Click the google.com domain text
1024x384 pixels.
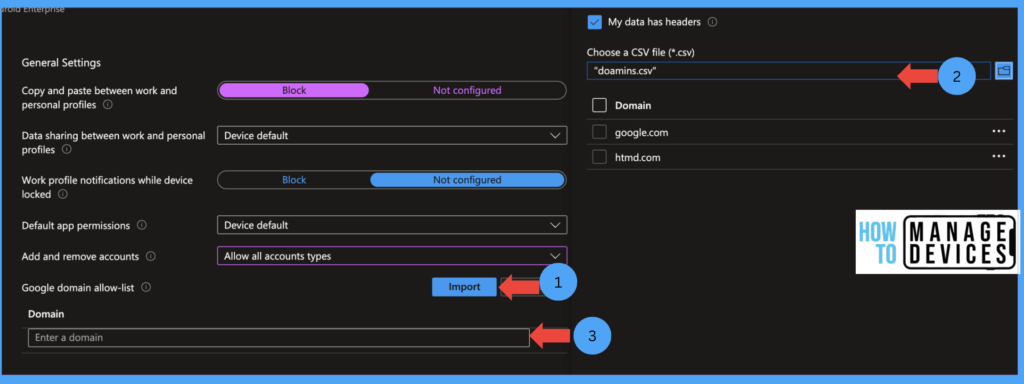(641, 133)
